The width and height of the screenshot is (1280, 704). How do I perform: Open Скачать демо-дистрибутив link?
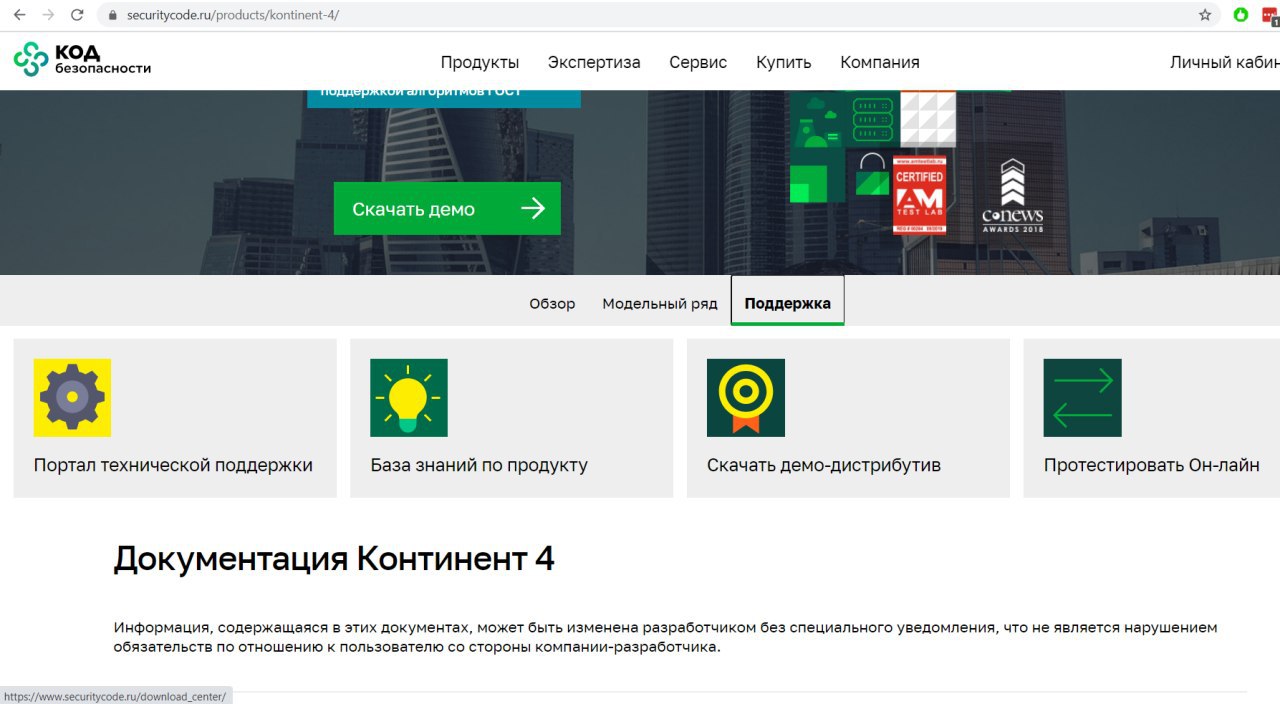824,465
